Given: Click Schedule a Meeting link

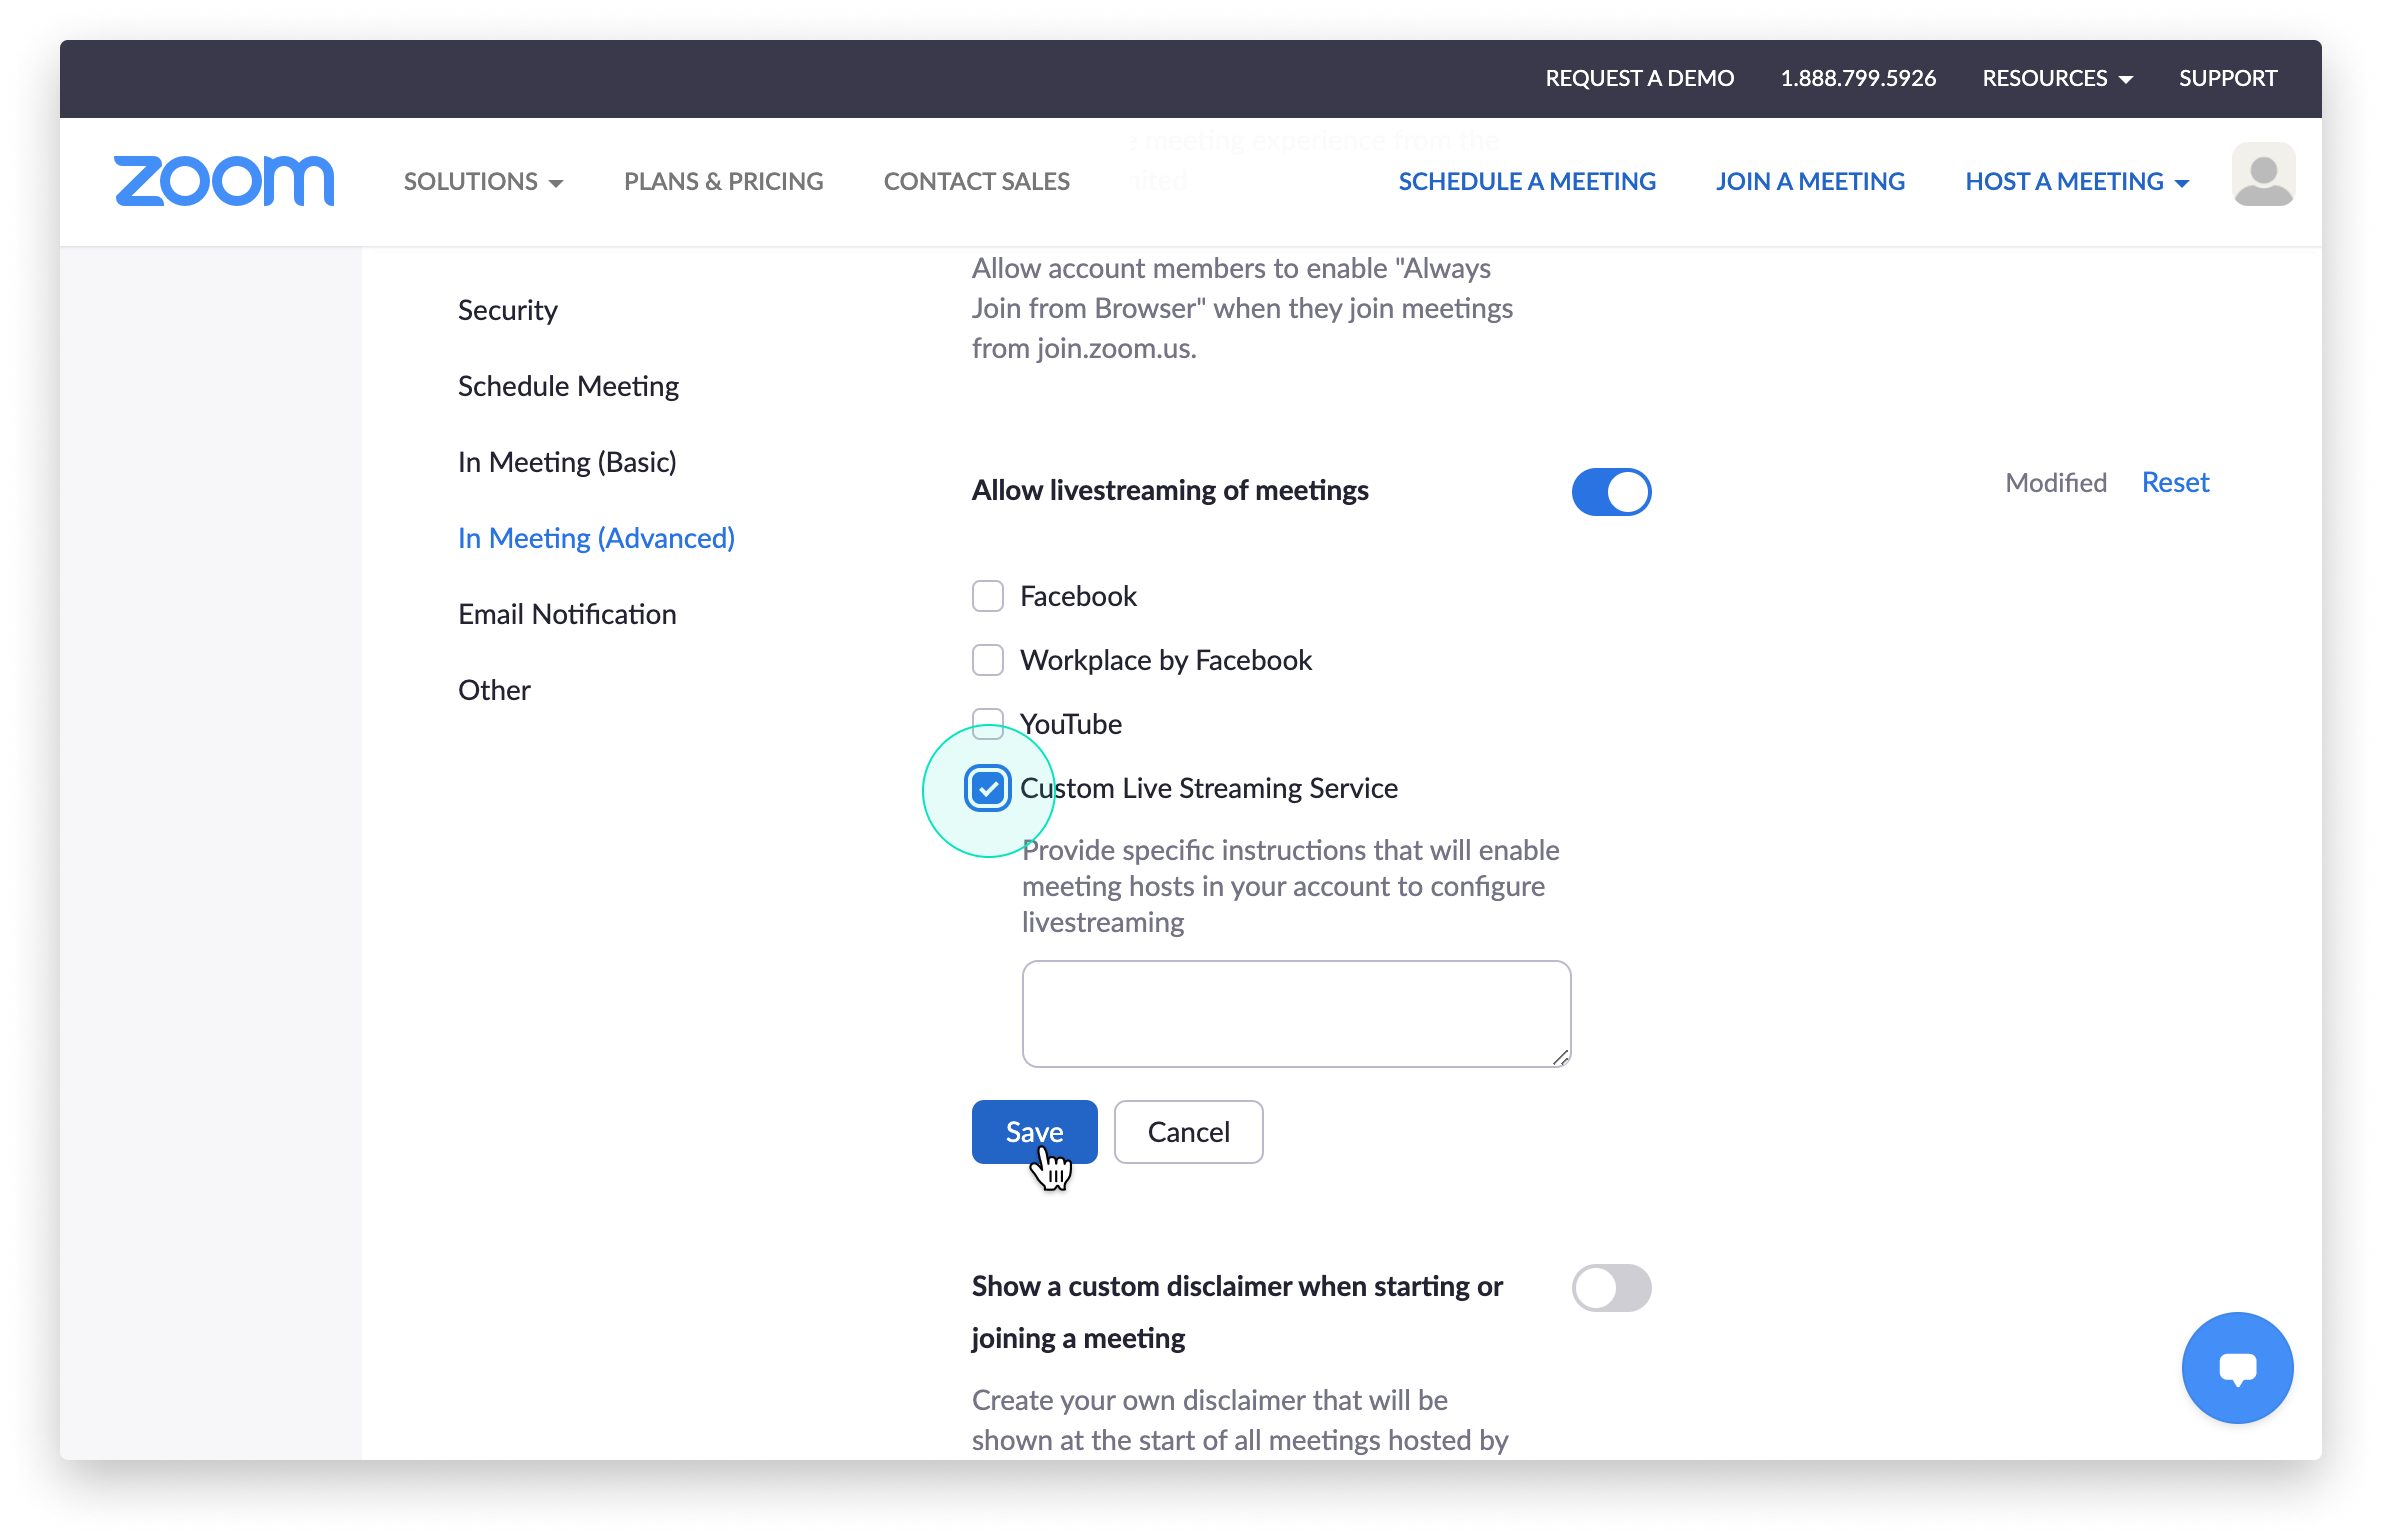Looking at the screenshot, I should [1527, 181].
